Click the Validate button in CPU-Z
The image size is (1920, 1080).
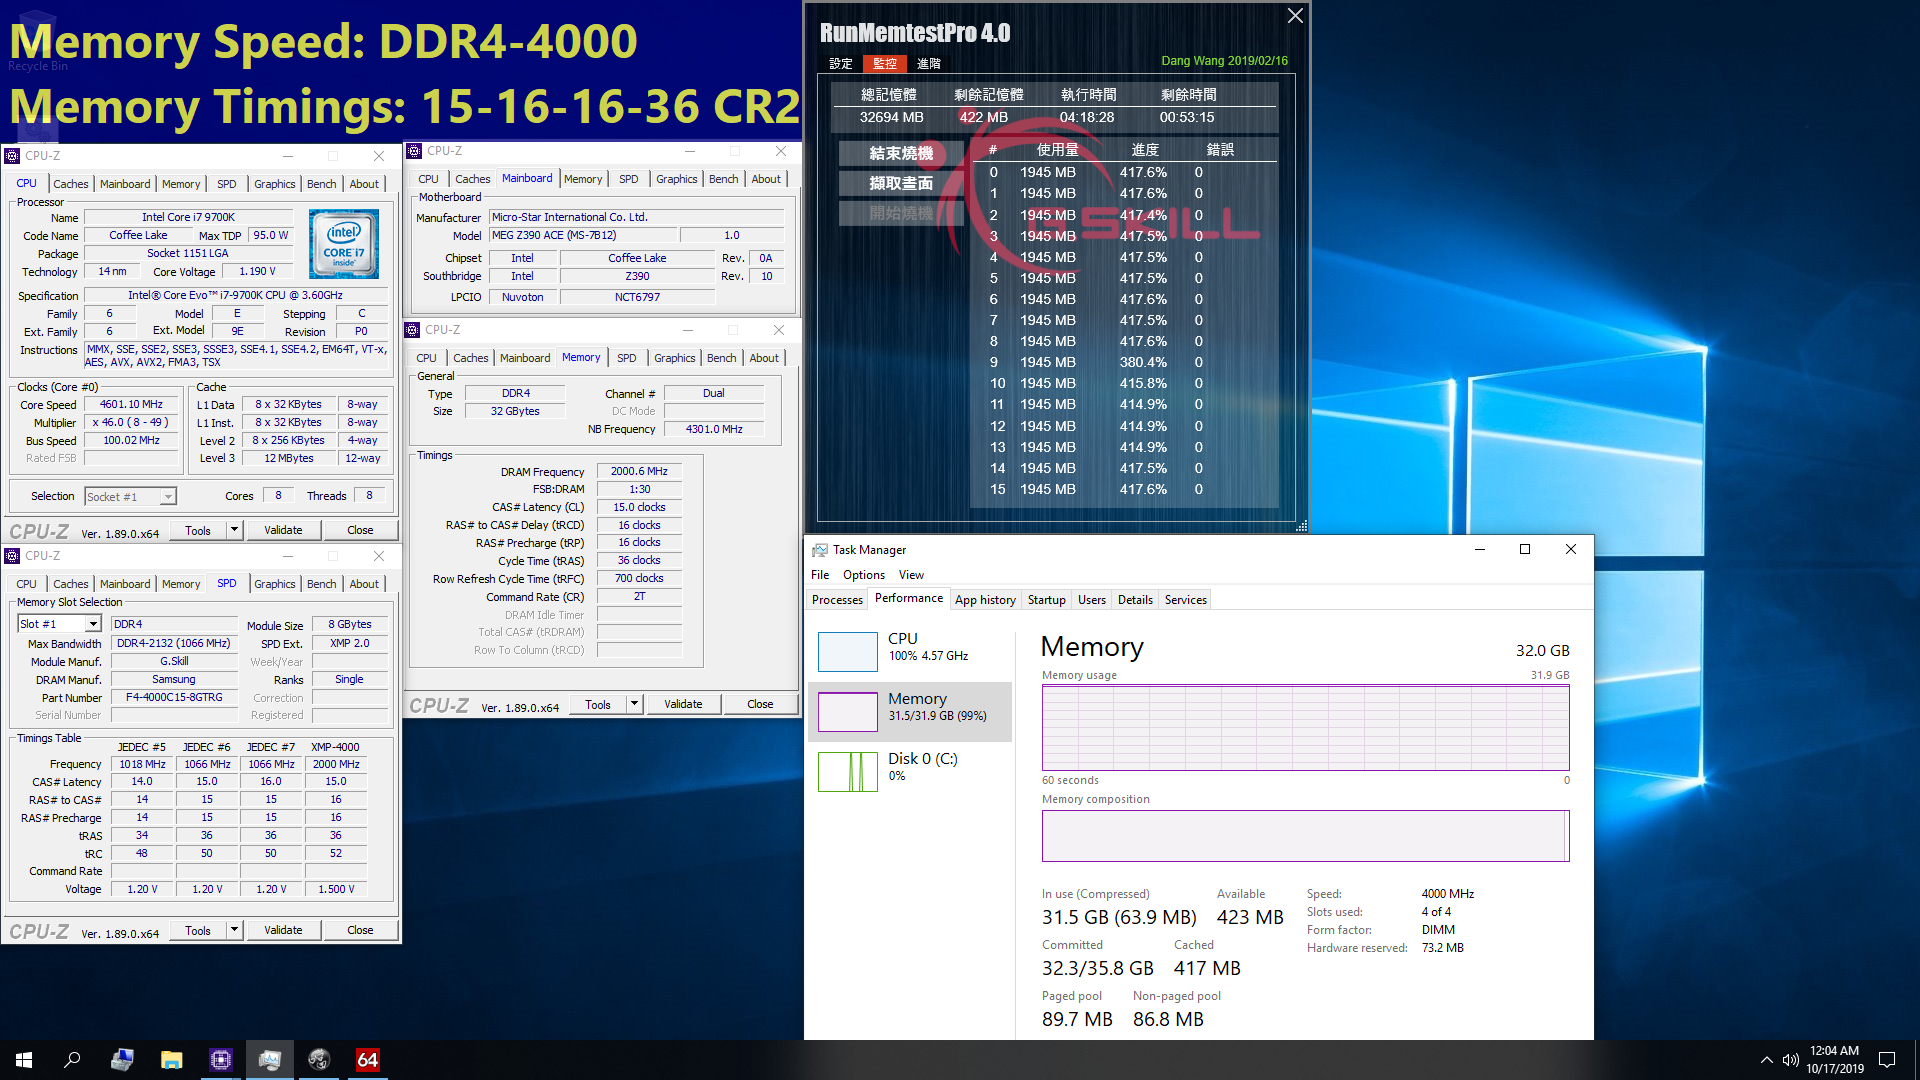283,529
